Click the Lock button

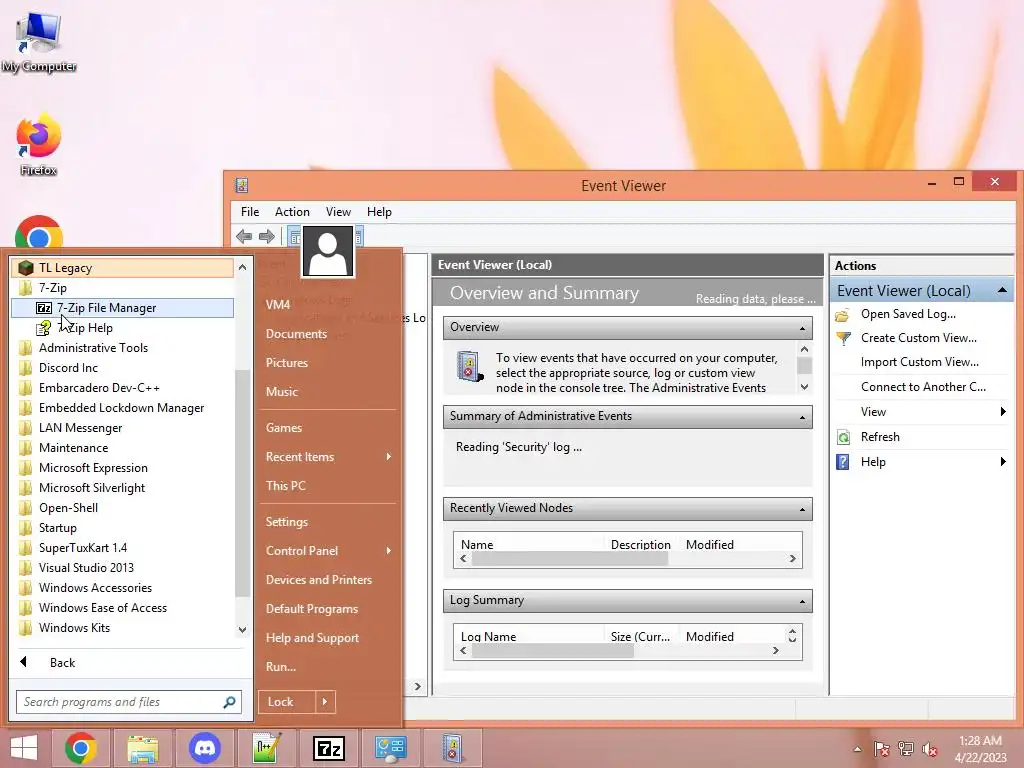pyautogui.click(x=286, y=702)
